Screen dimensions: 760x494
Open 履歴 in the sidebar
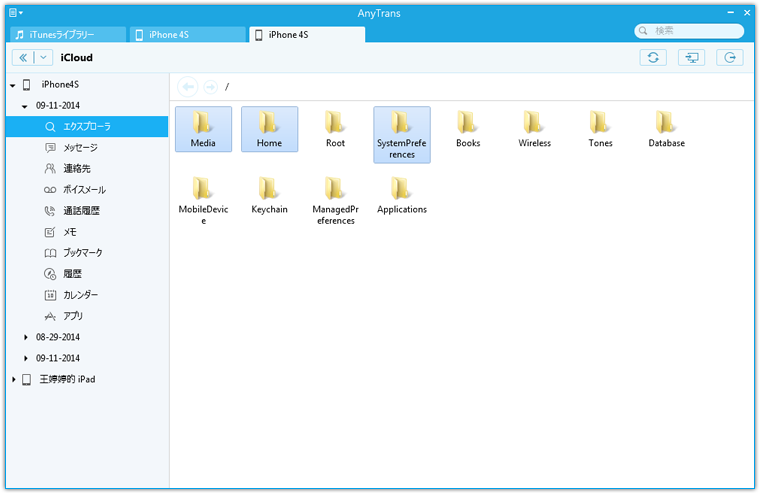(x=87, y=274)
